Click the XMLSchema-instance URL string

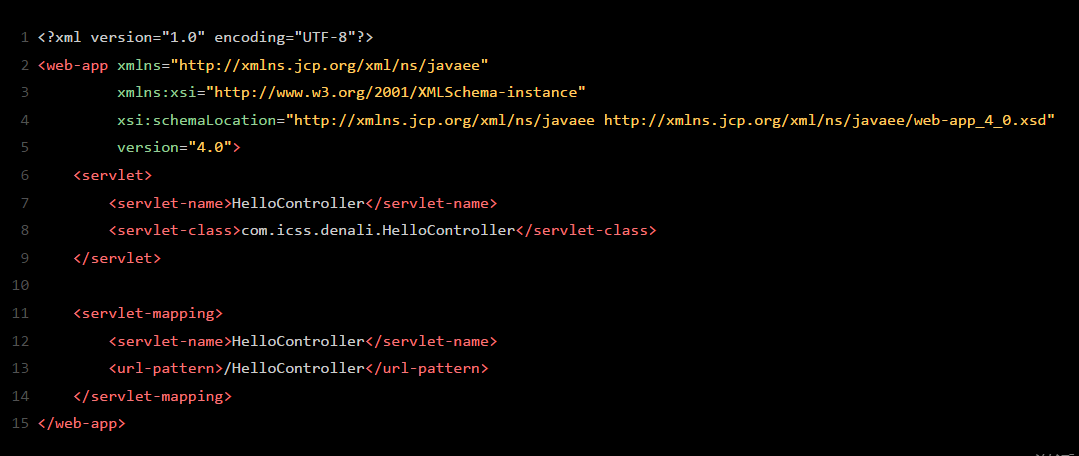click(x=400, y=93)
